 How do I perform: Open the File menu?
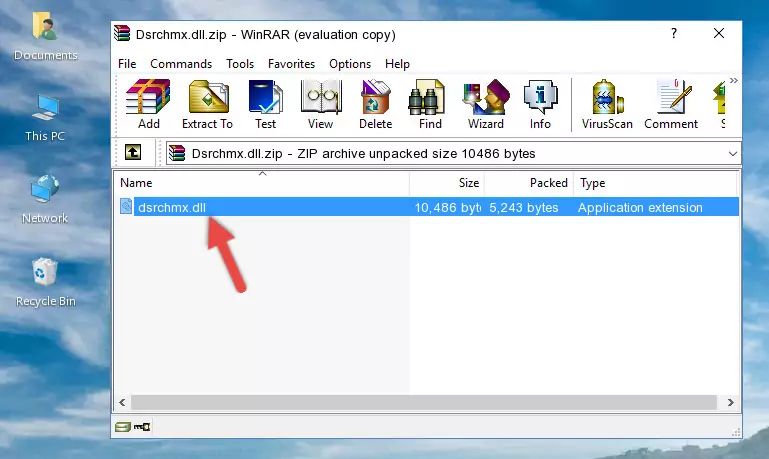(127, 64)
